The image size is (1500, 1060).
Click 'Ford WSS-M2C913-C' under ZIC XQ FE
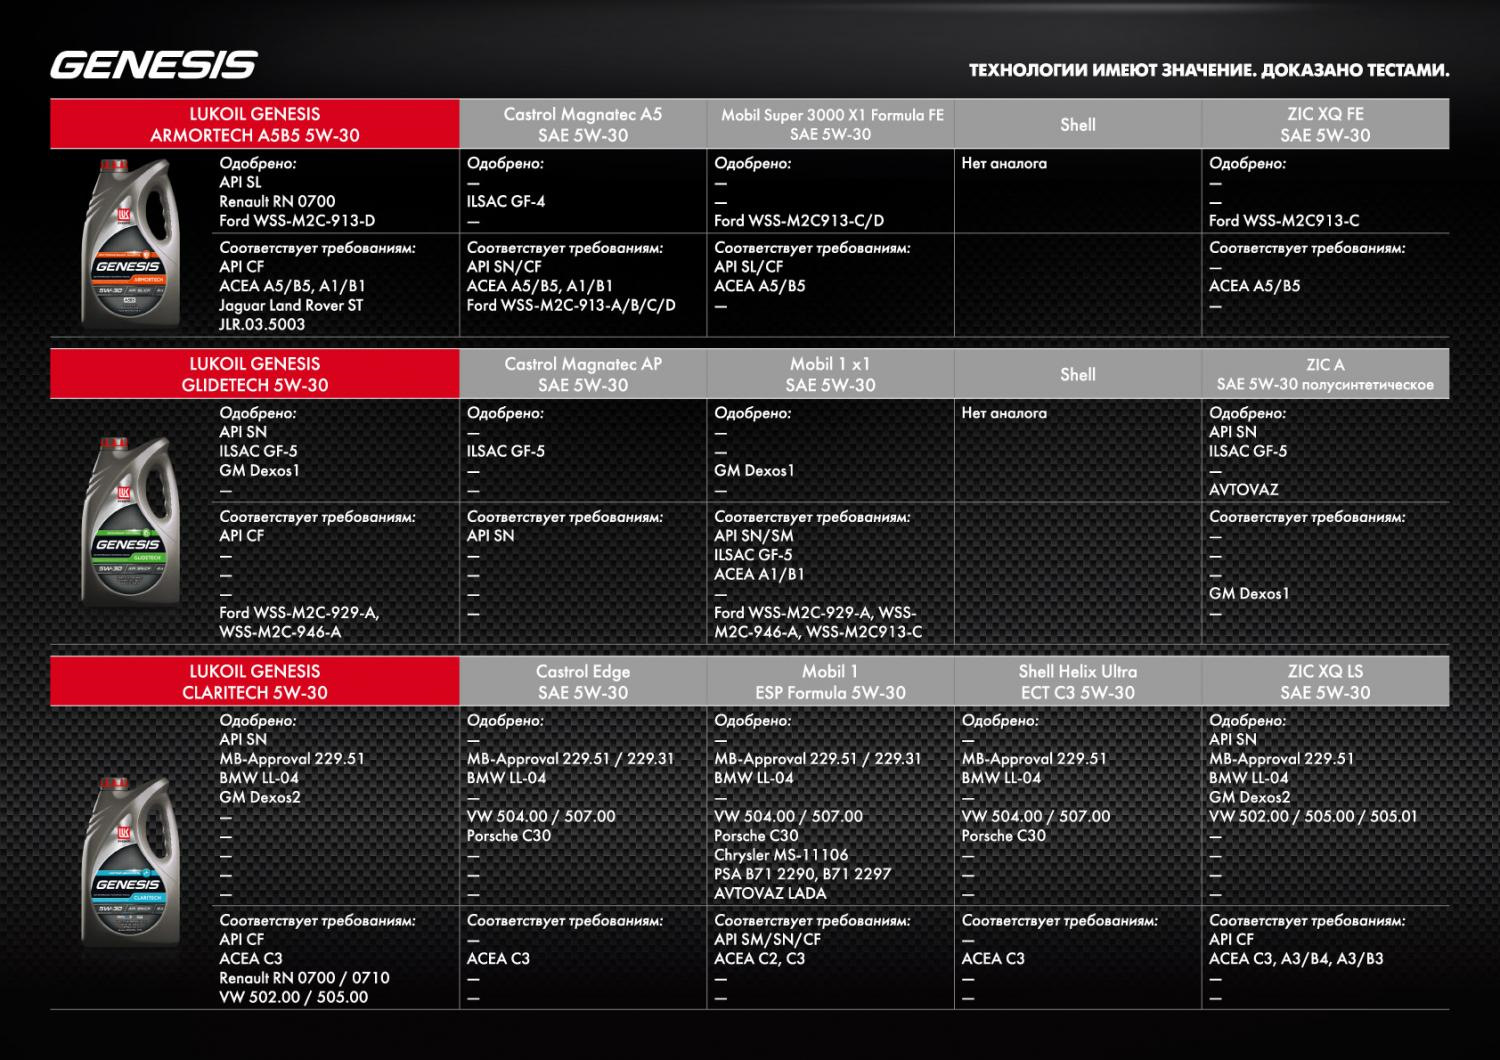point(1284,220)
